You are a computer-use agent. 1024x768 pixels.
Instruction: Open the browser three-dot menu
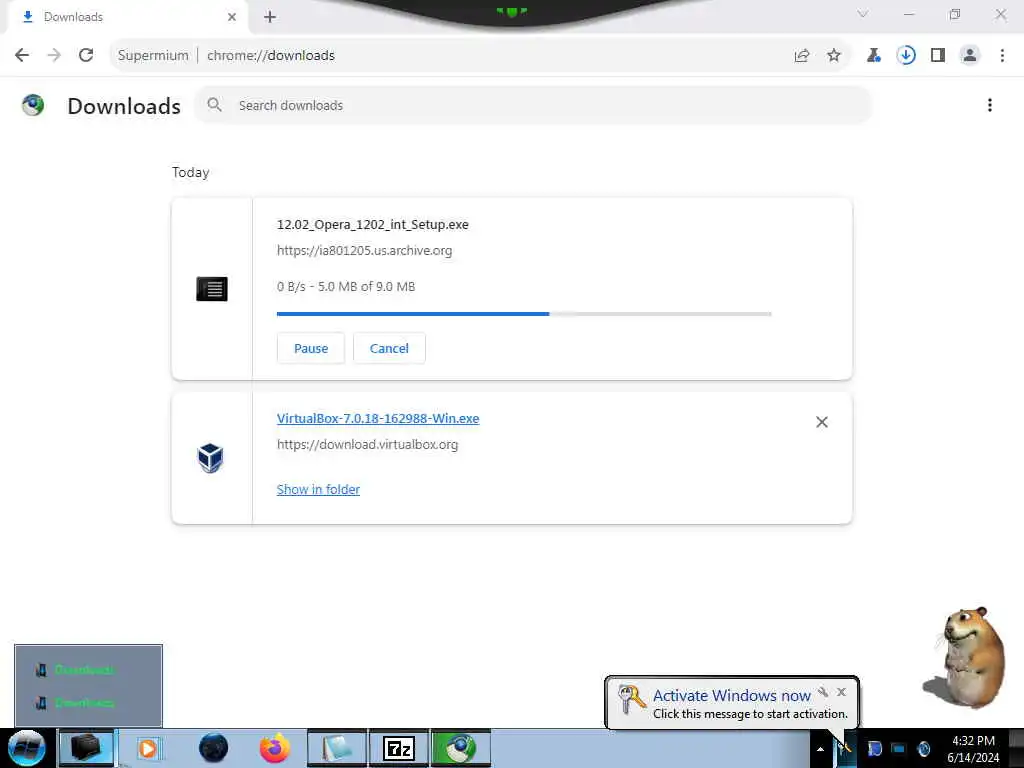click(1002, 56)
